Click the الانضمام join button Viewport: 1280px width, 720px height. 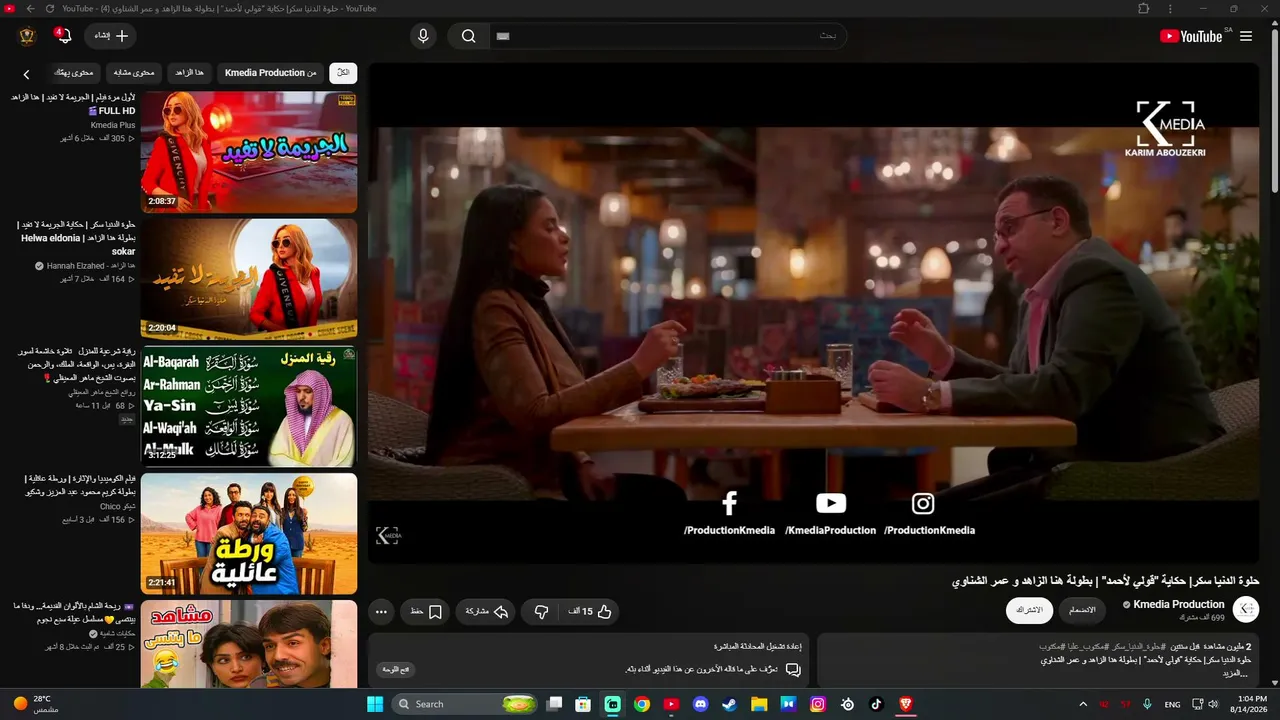pyautogui.click(x=1082, y=610)
